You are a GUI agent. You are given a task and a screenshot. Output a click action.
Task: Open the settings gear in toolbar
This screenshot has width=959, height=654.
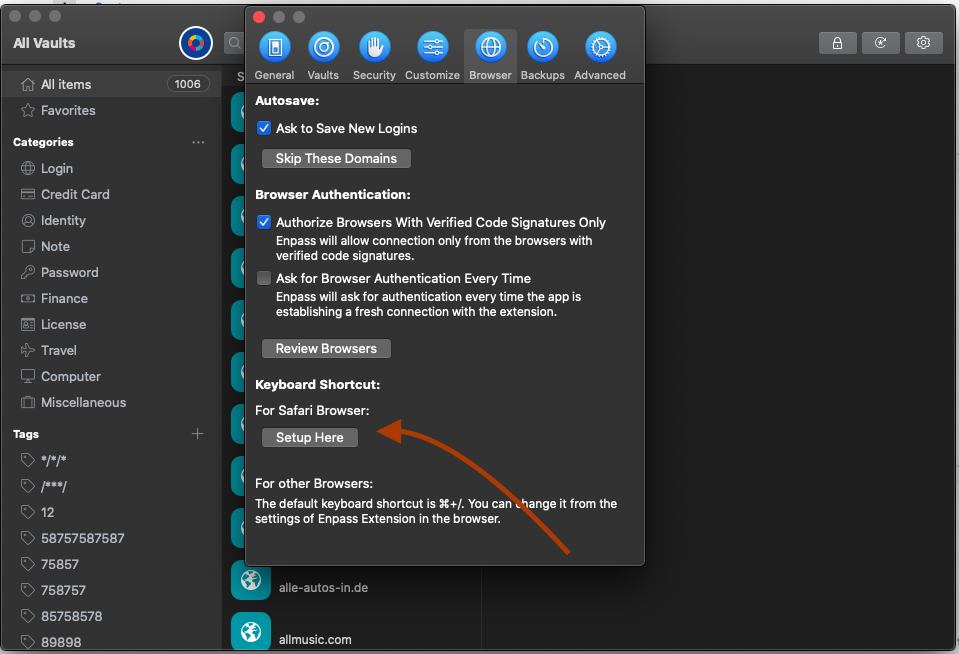pyautogui.click(x=923, y=43)
